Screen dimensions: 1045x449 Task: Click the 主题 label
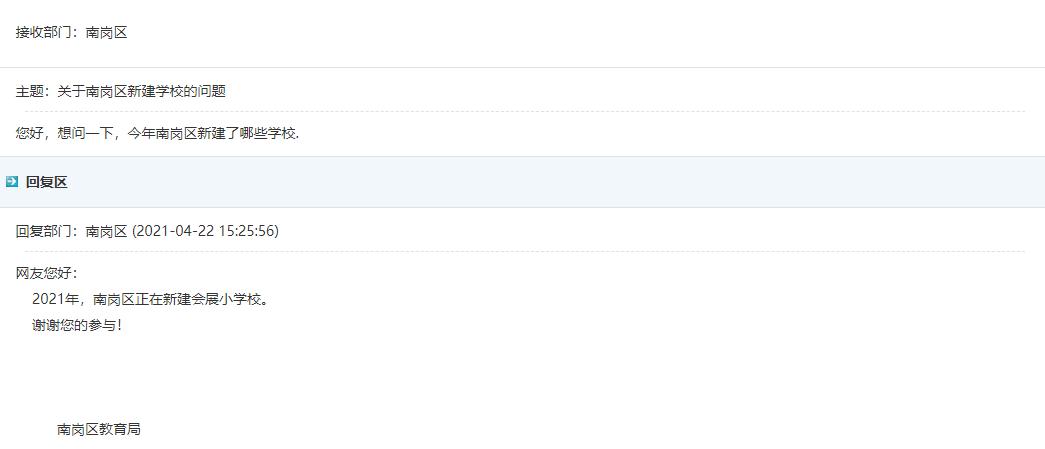click(30, 91)
